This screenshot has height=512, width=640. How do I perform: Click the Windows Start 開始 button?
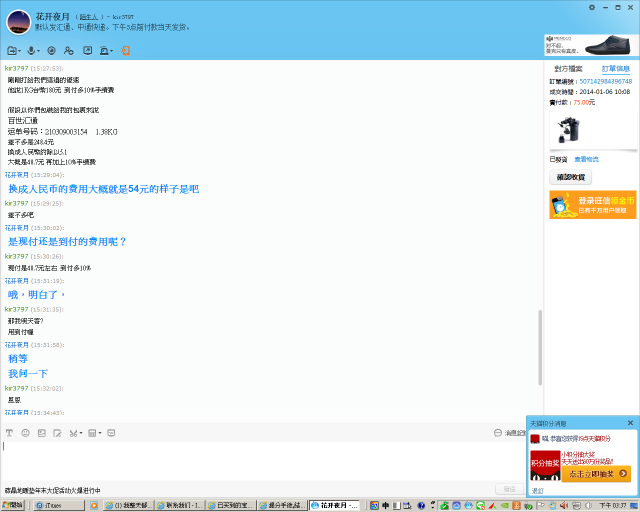[13, 505]
